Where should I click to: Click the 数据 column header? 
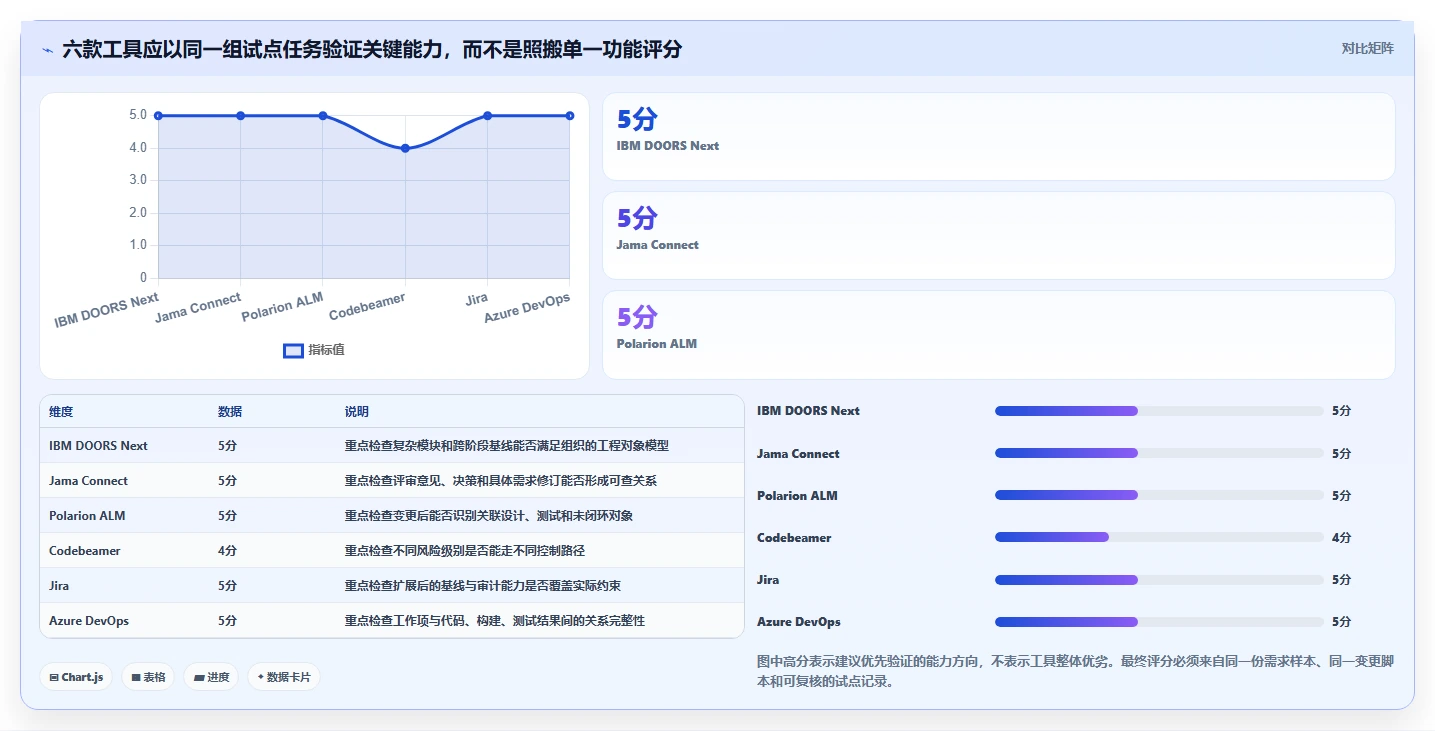pyautogui.click(x=230, y=412)
